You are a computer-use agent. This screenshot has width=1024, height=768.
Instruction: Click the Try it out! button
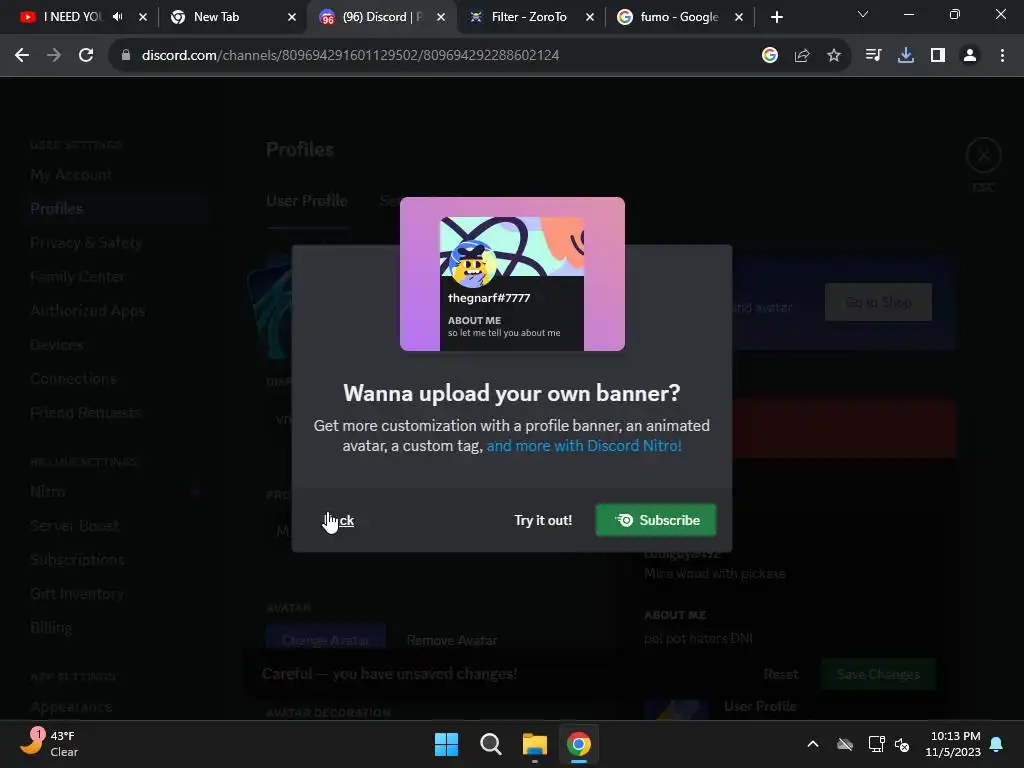(x=543, y=520)
